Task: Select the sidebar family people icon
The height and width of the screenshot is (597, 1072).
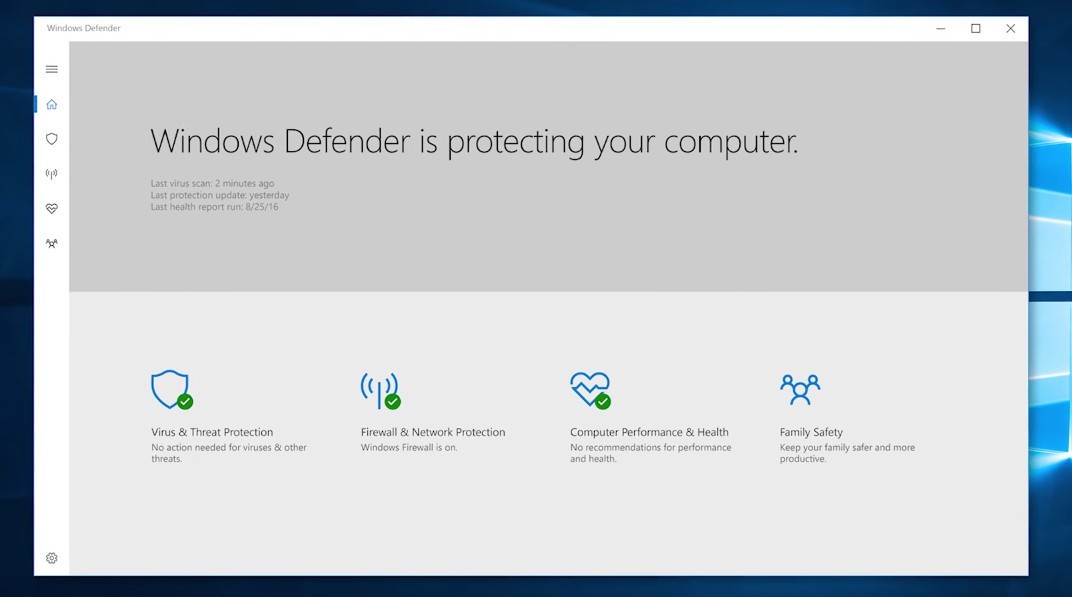Action: tap(52, 243)
